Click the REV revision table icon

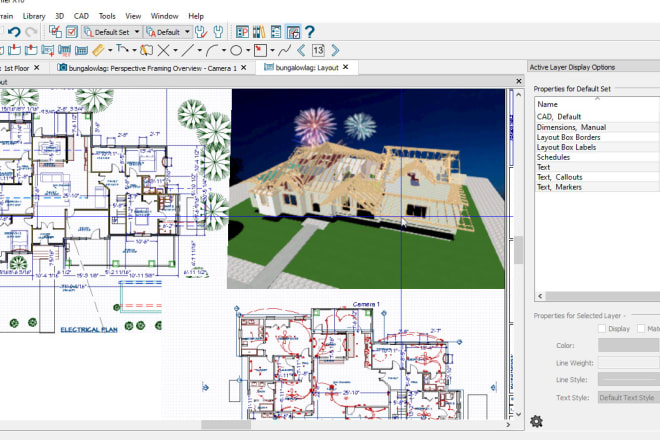tap(64, 51)
